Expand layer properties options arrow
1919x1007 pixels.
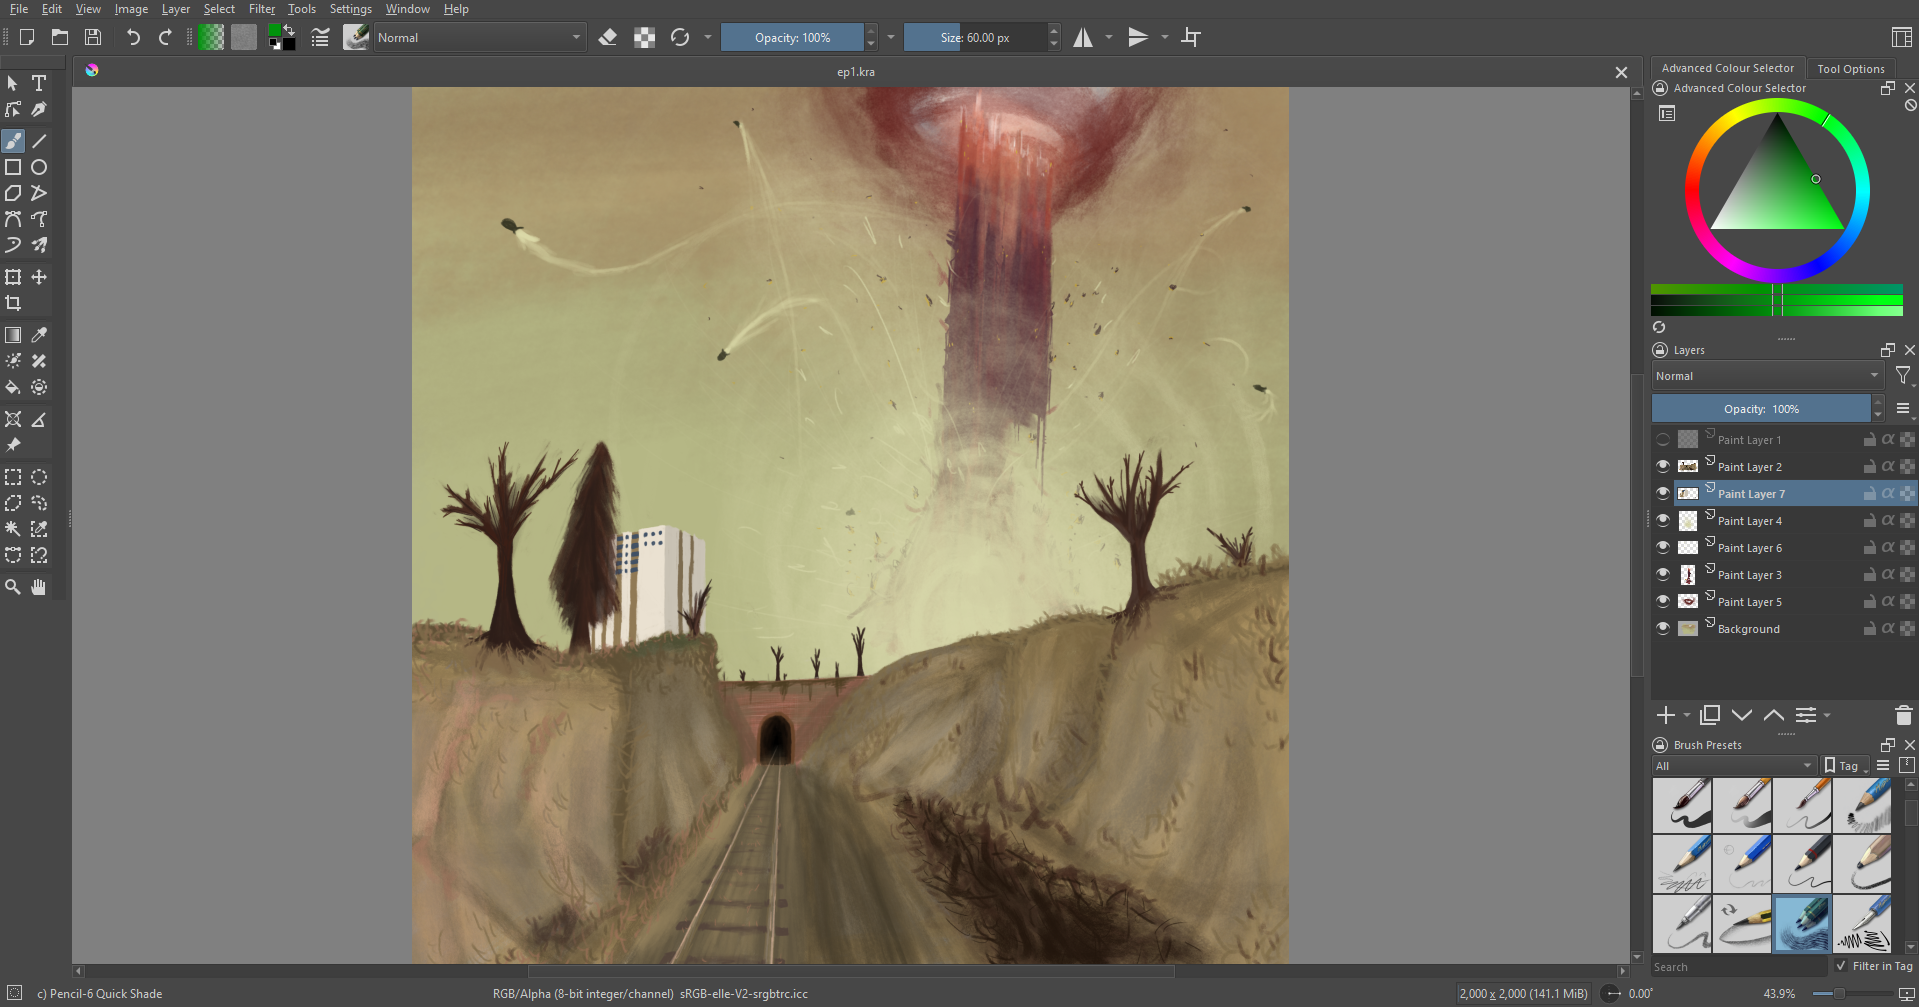(x=1827, y=715)
